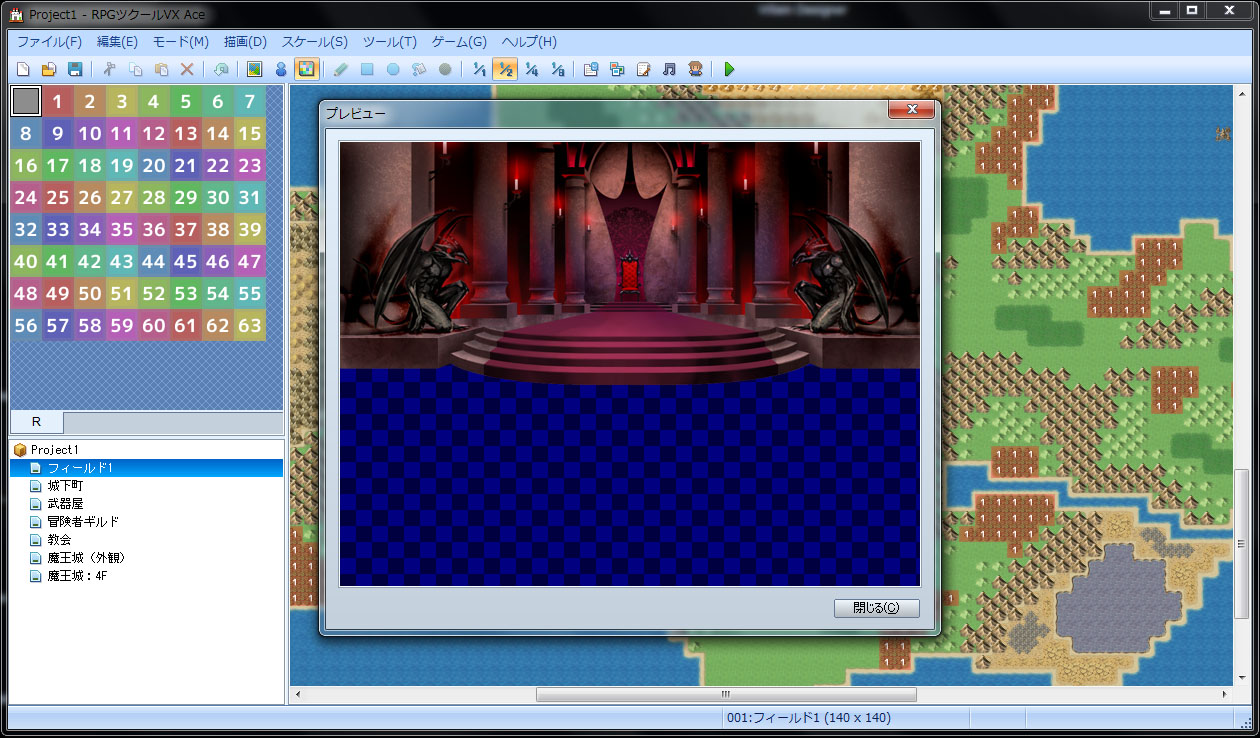Select region tile 63
The width and height of the screenshot is (1260, 738).
tap(250, 325)
